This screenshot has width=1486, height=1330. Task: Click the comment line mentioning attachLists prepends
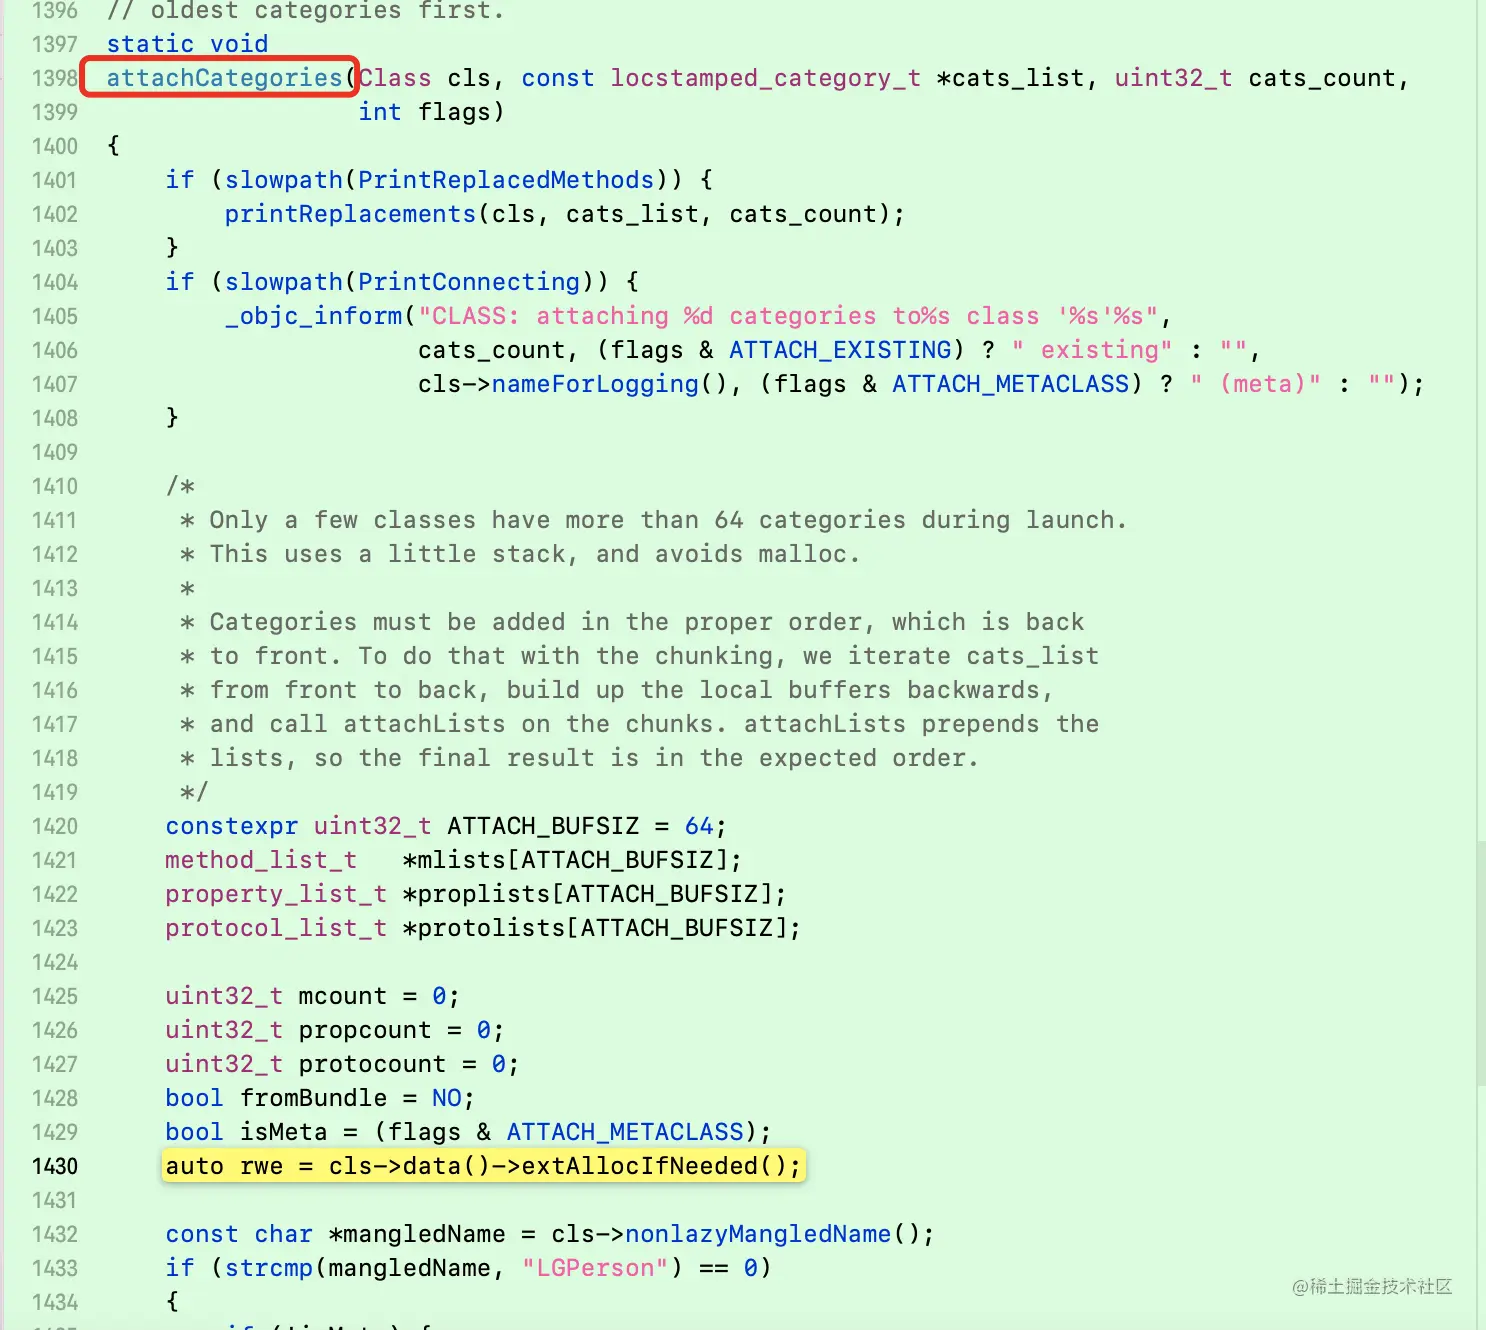(639, 724)
